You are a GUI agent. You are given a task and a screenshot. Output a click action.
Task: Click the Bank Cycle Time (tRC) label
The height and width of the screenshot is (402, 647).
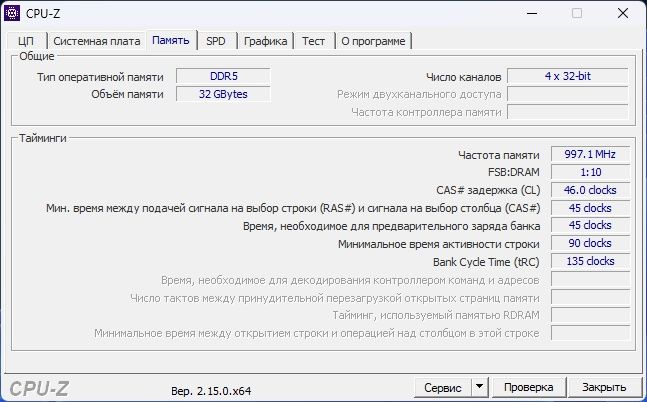click(486, 262)
